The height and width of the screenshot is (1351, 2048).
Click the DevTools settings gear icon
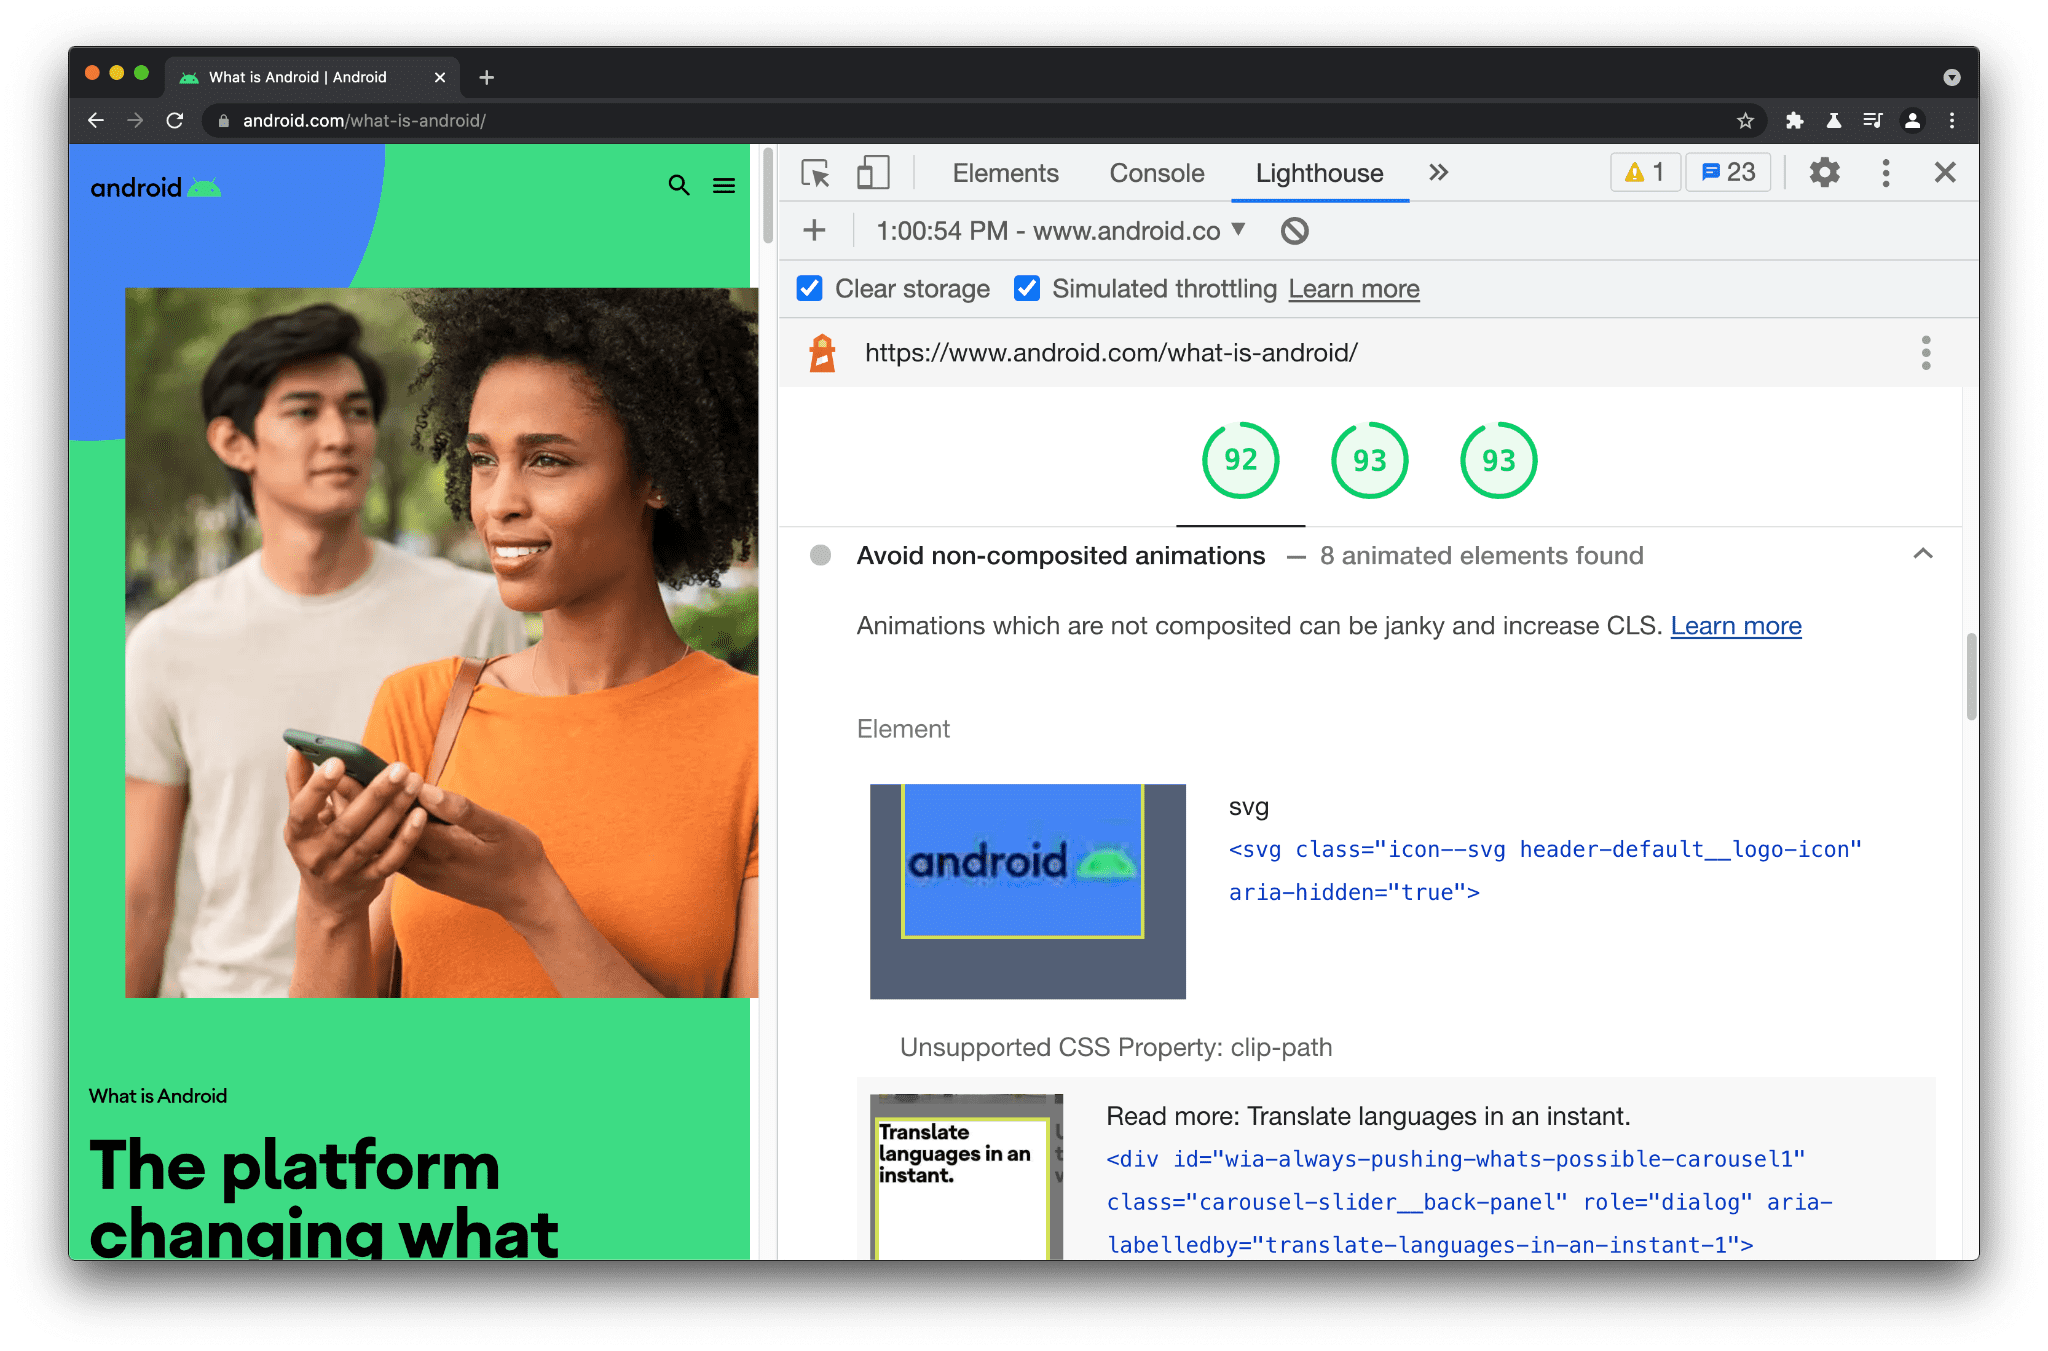(1825, 173)
